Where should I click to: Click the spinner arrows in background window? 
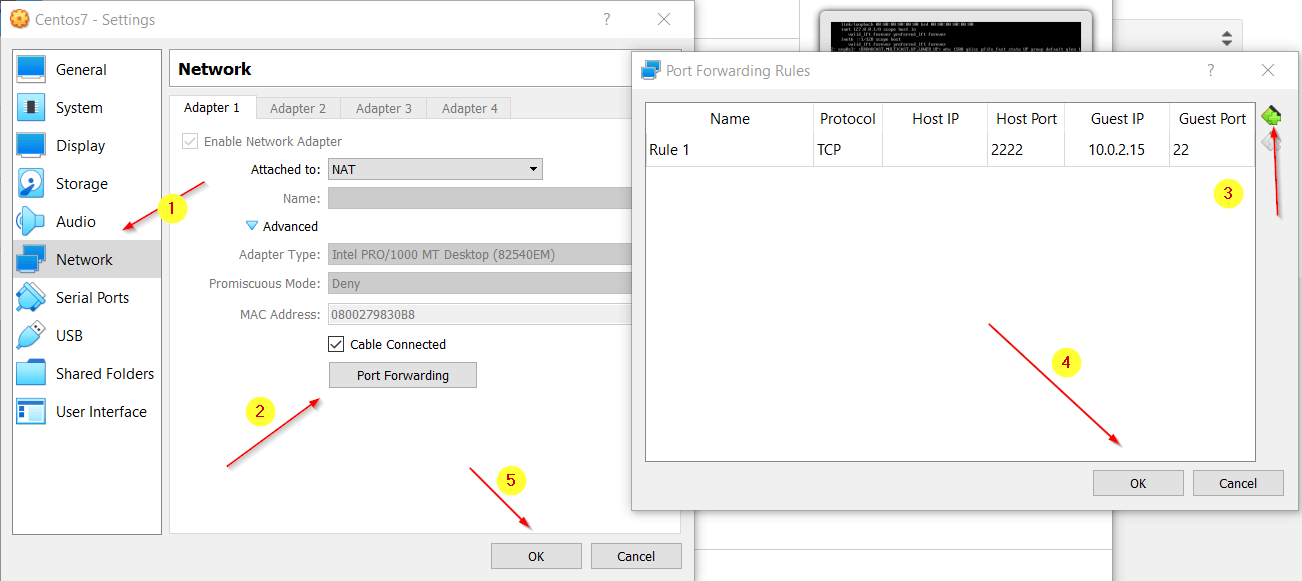click(x=1227, y=38)
